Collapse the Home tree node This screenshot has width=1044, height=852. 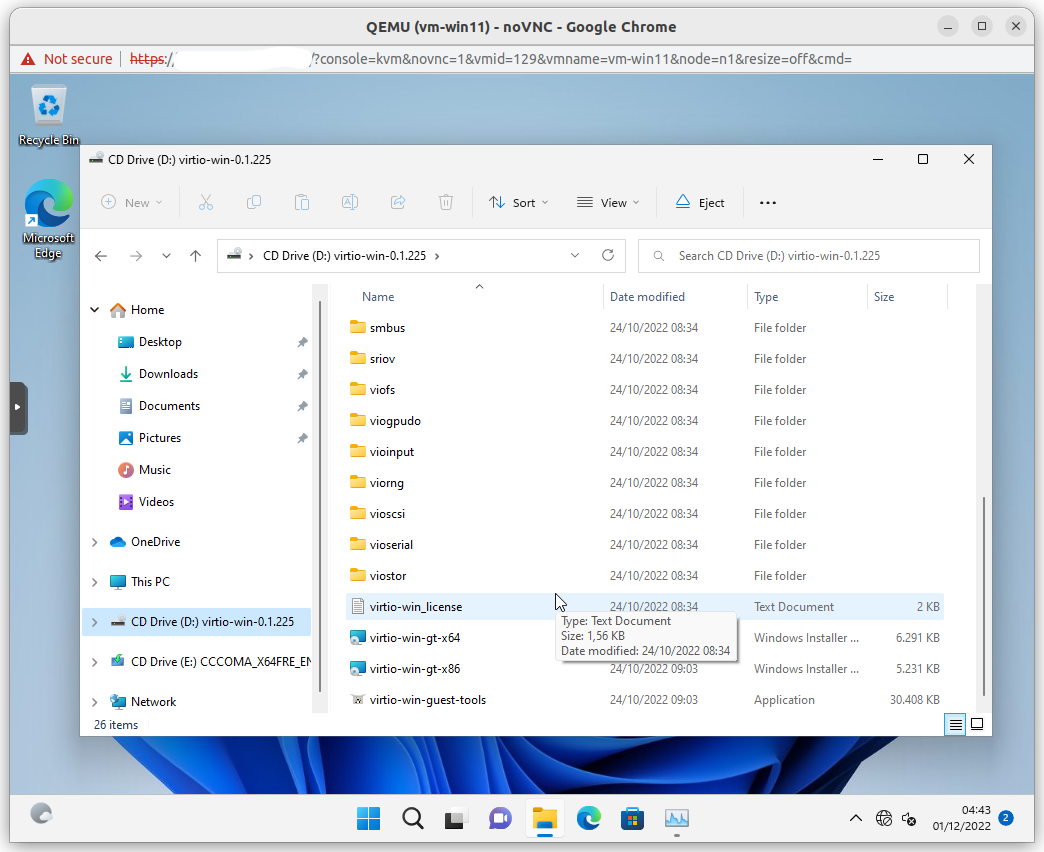95,310
